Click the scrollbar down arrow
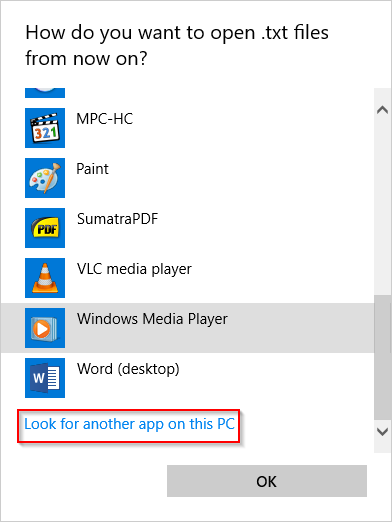Screen dimensions: 392x522 (x=382, y=432)
